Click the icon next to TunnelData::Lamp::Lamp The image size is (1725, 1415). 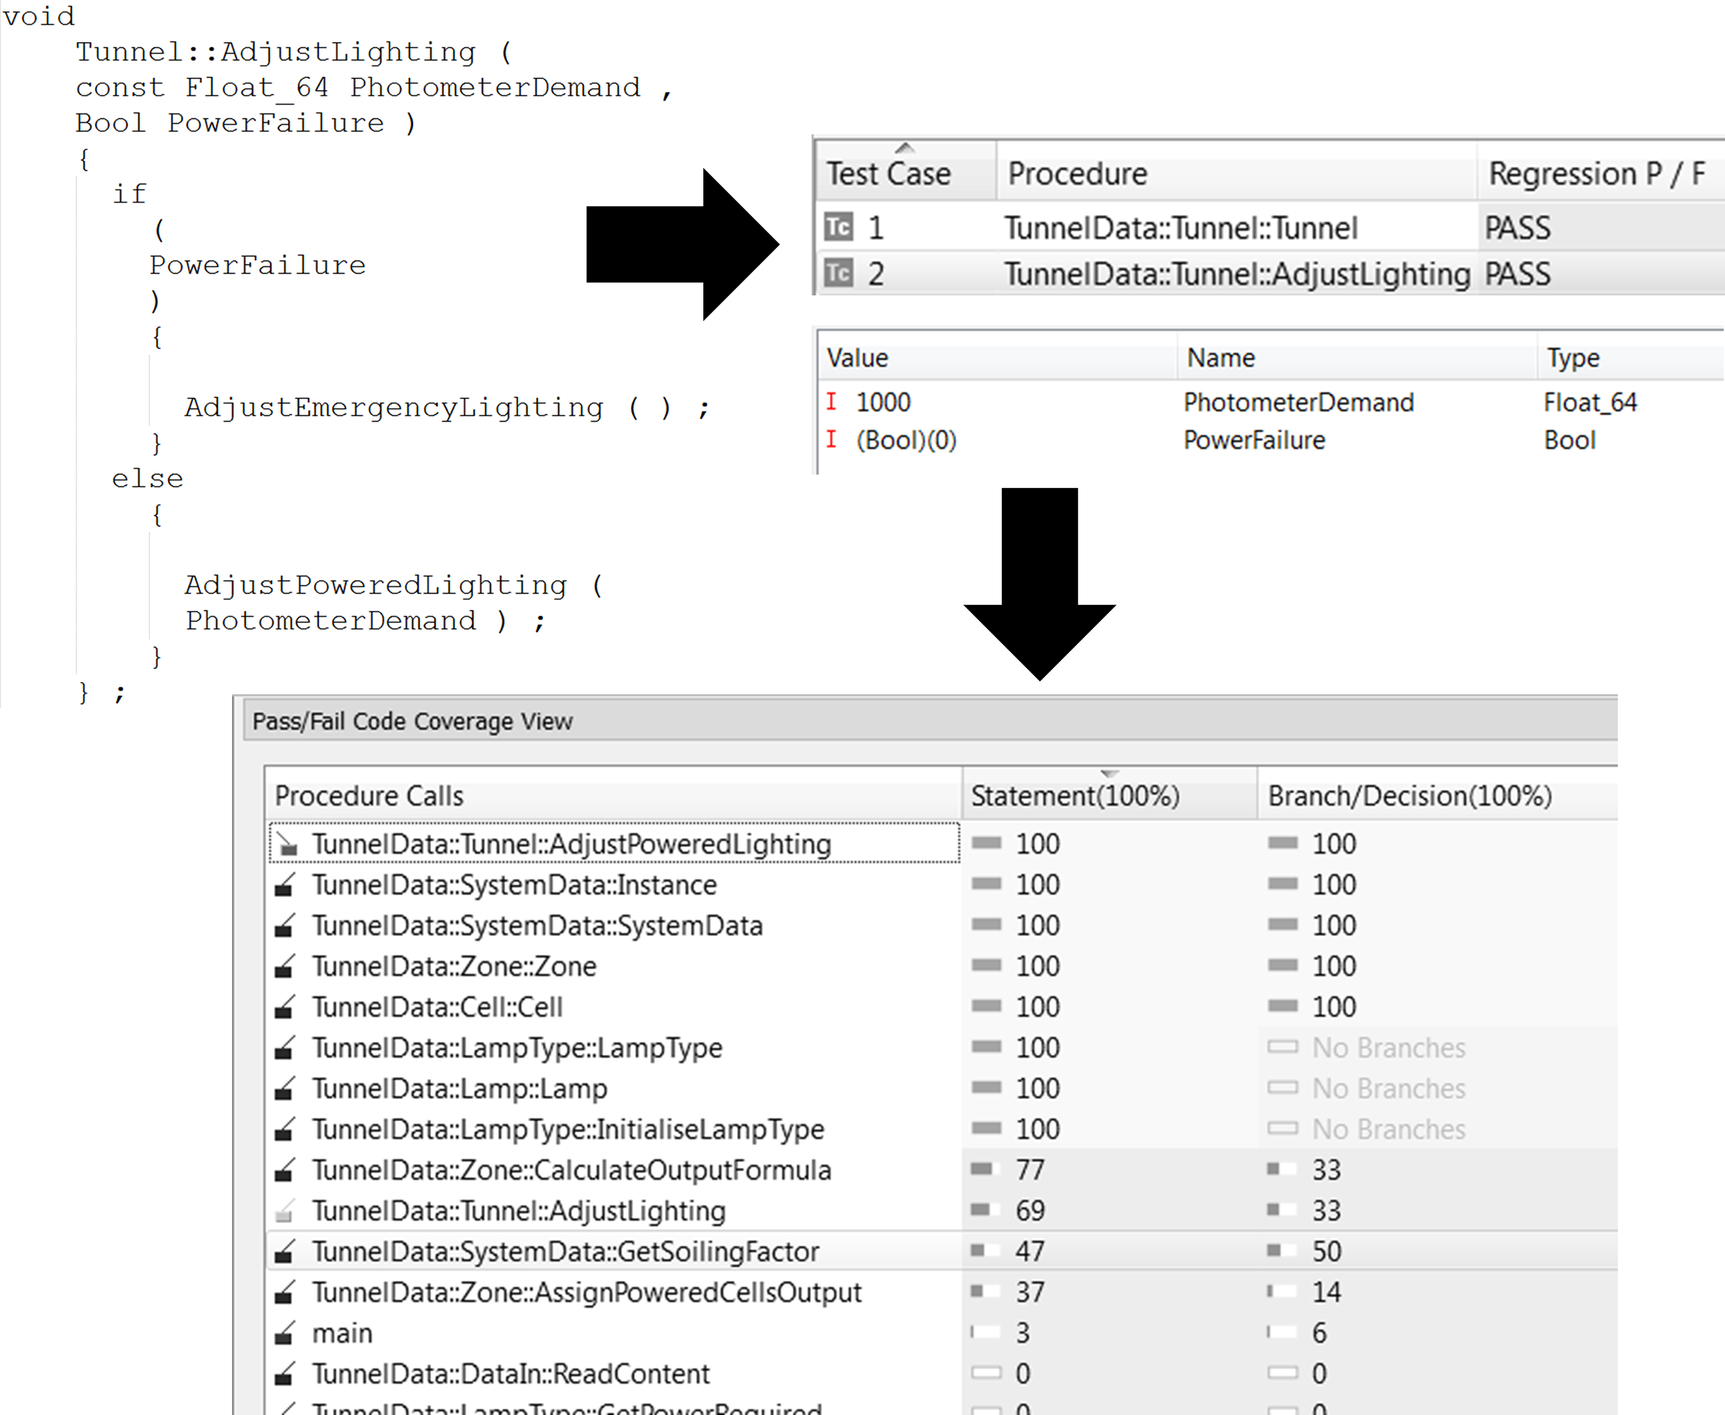point(286,1089)
